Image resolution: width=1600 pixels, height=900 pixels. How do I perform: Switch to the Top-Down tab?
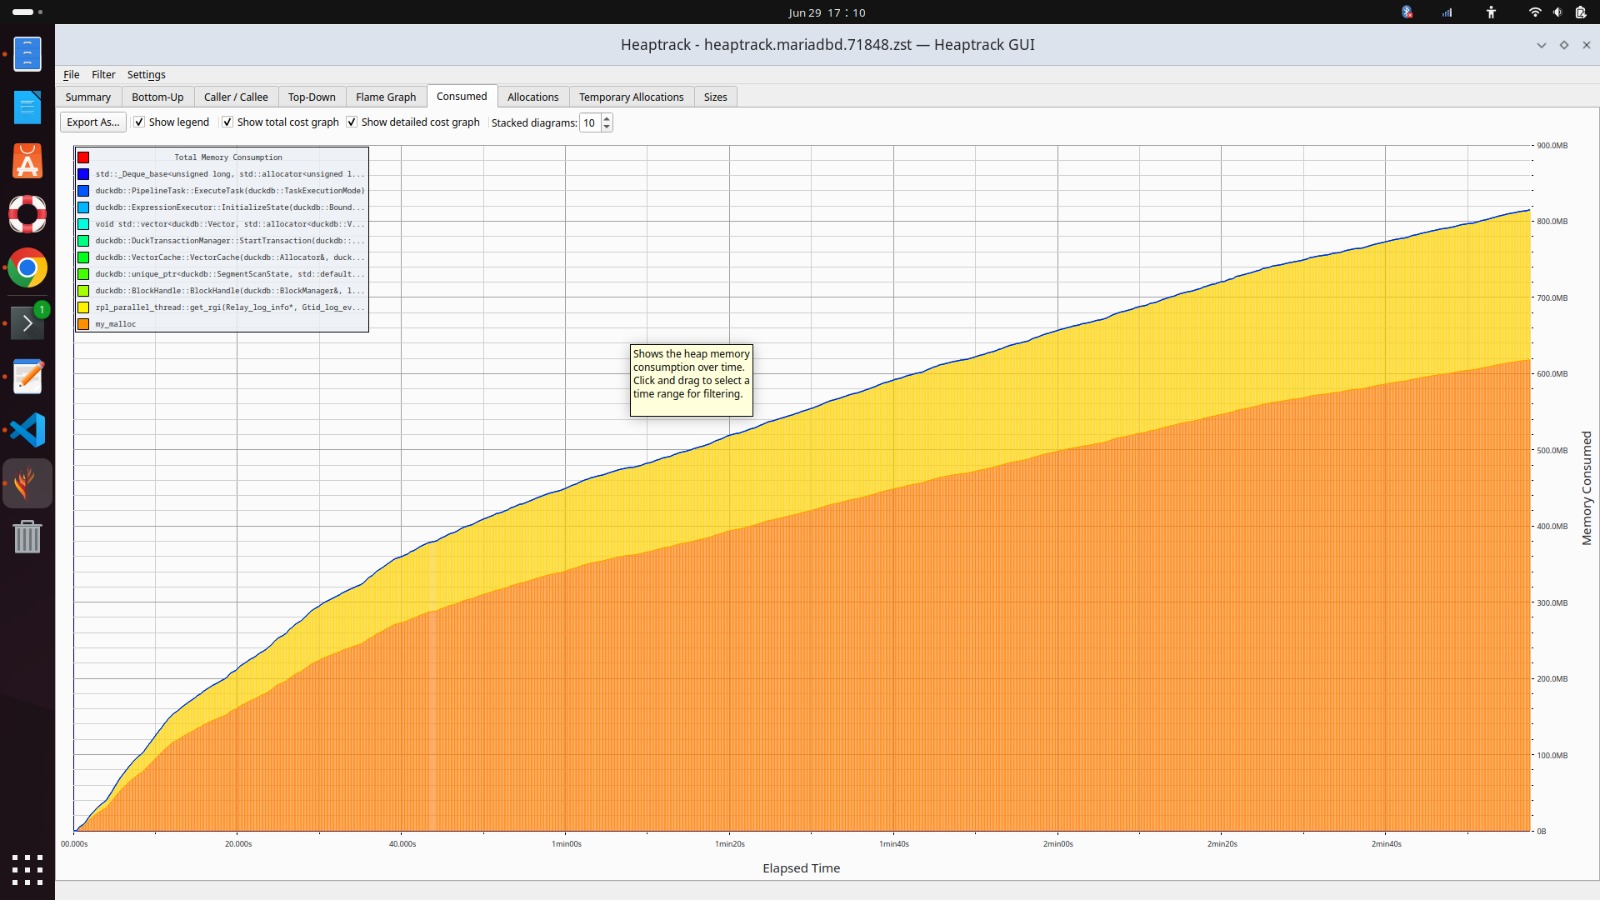click(312, 97)
